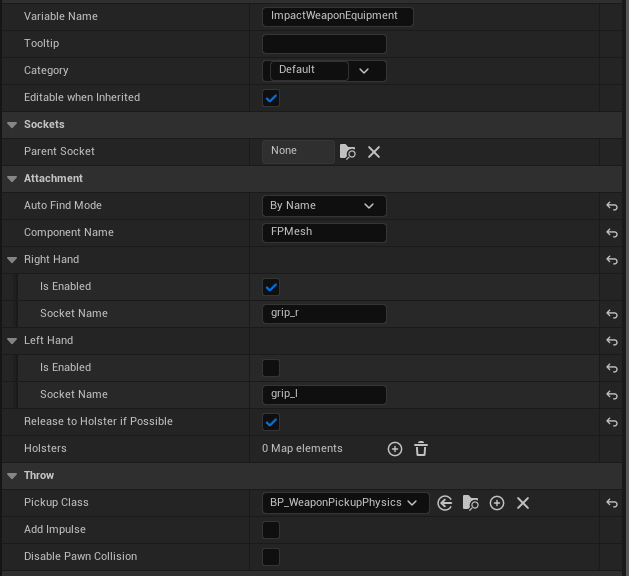Collapse the Throw section
The width and height of the screenshot is (629, 576).
point(12,476)
